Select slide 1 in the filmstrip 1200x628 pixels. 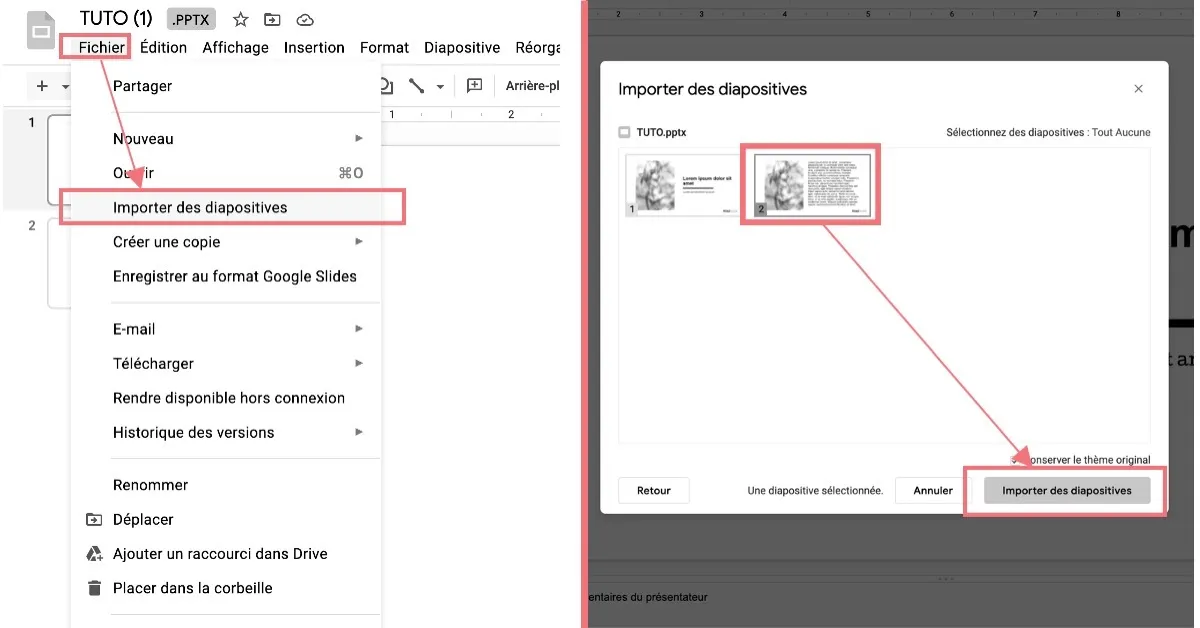[60, 160]
